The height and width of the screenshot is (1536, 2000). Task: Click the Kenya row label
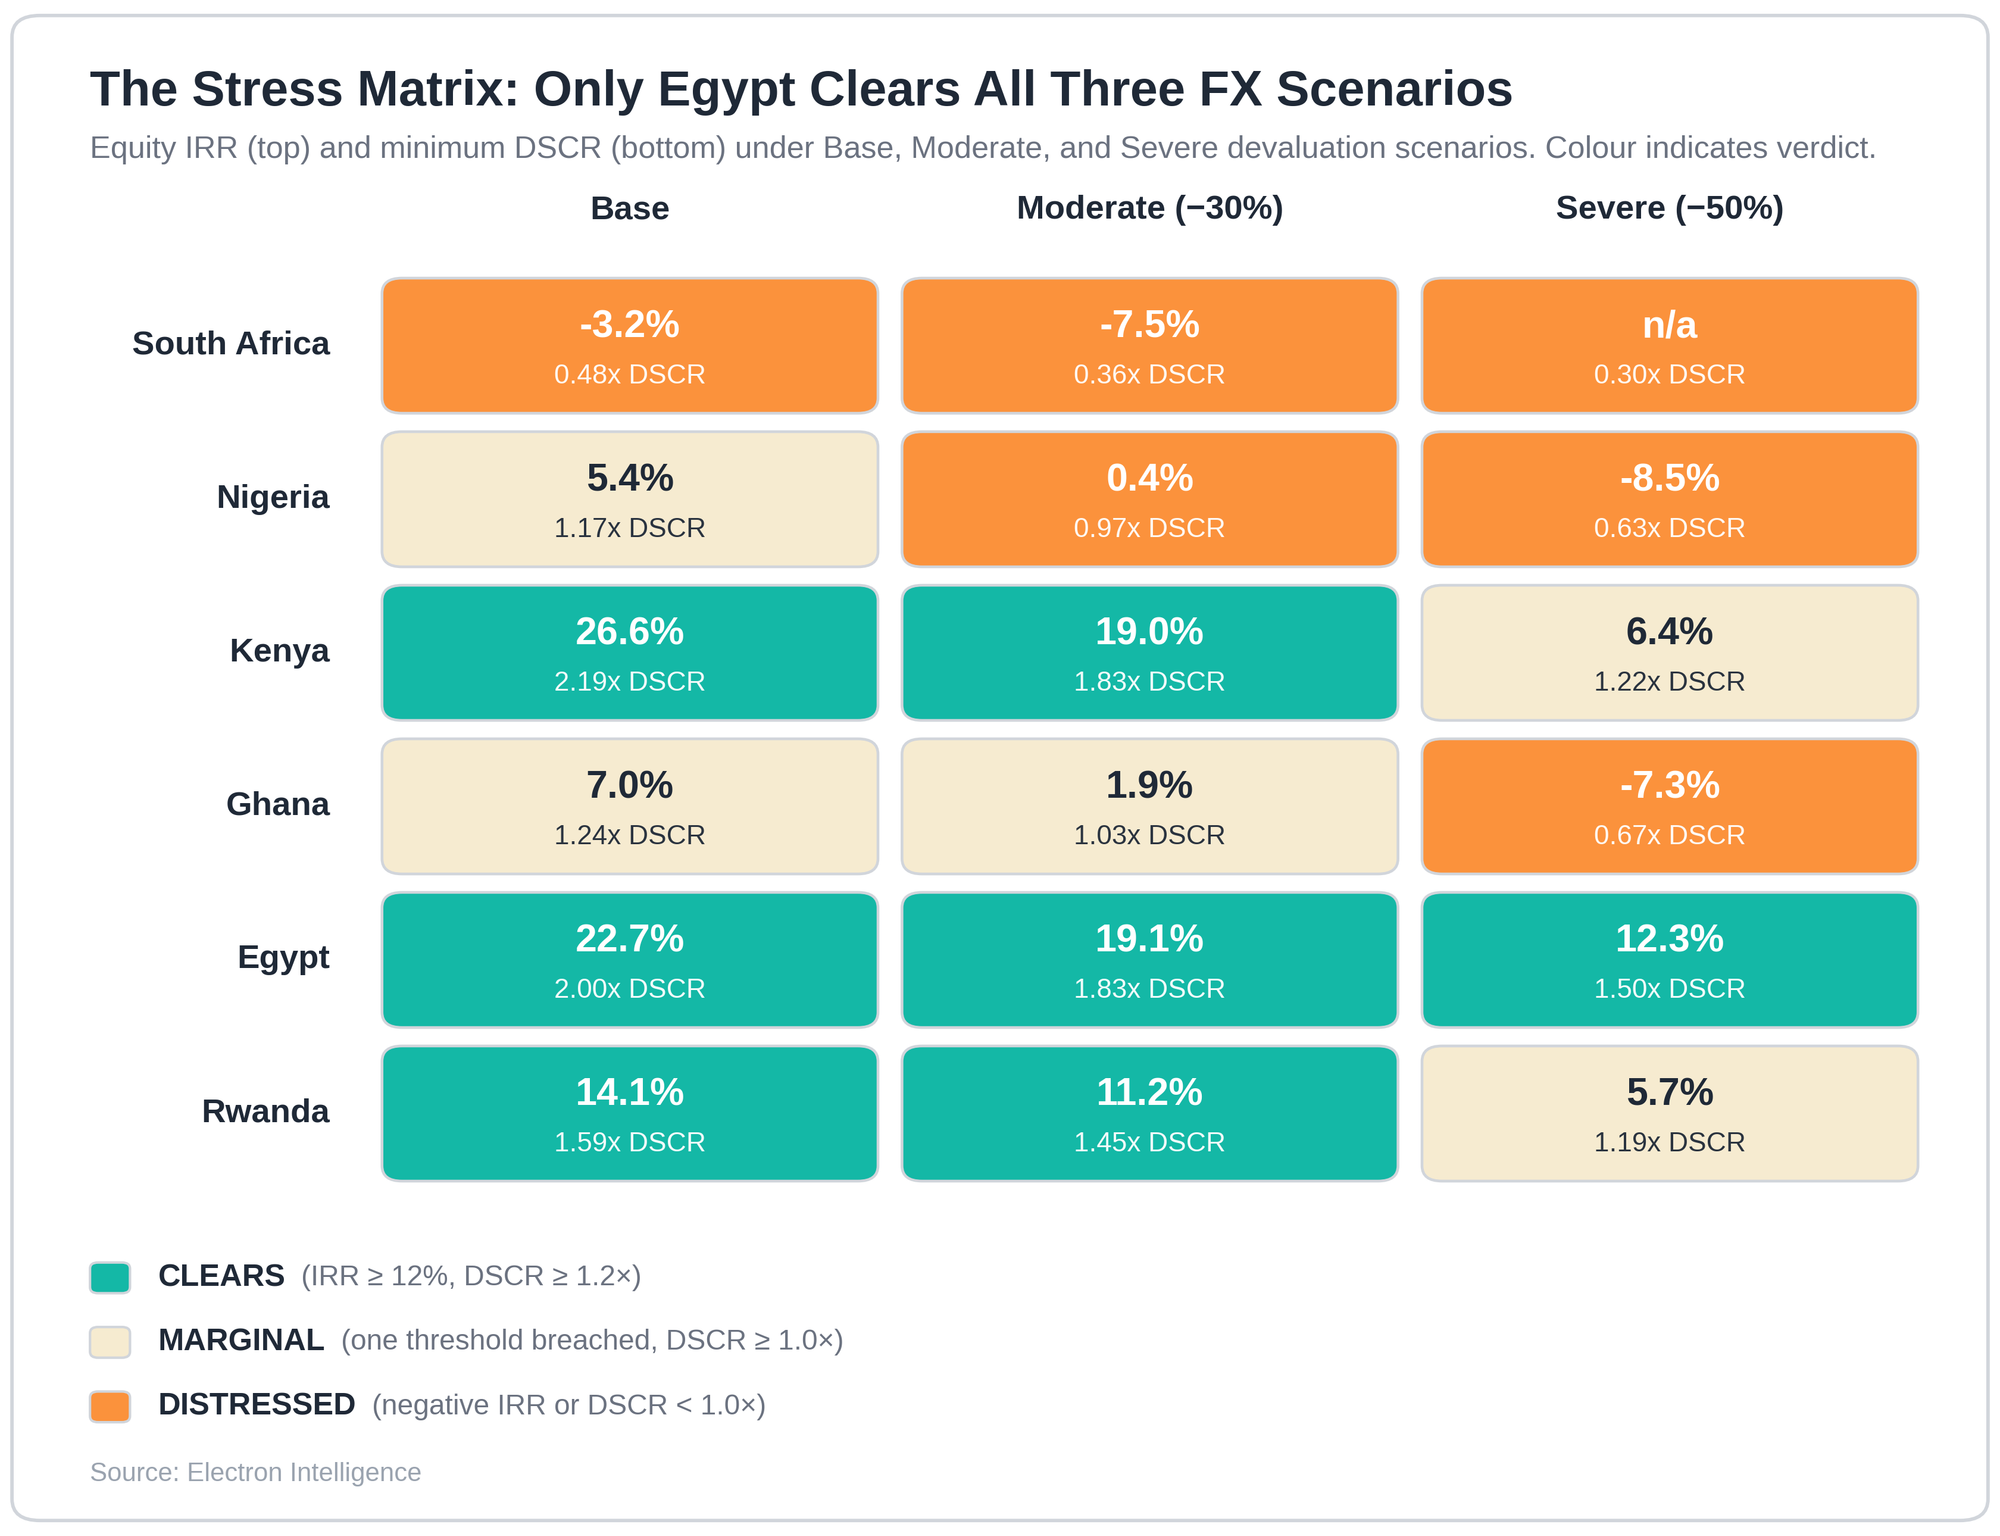[280, 651]
